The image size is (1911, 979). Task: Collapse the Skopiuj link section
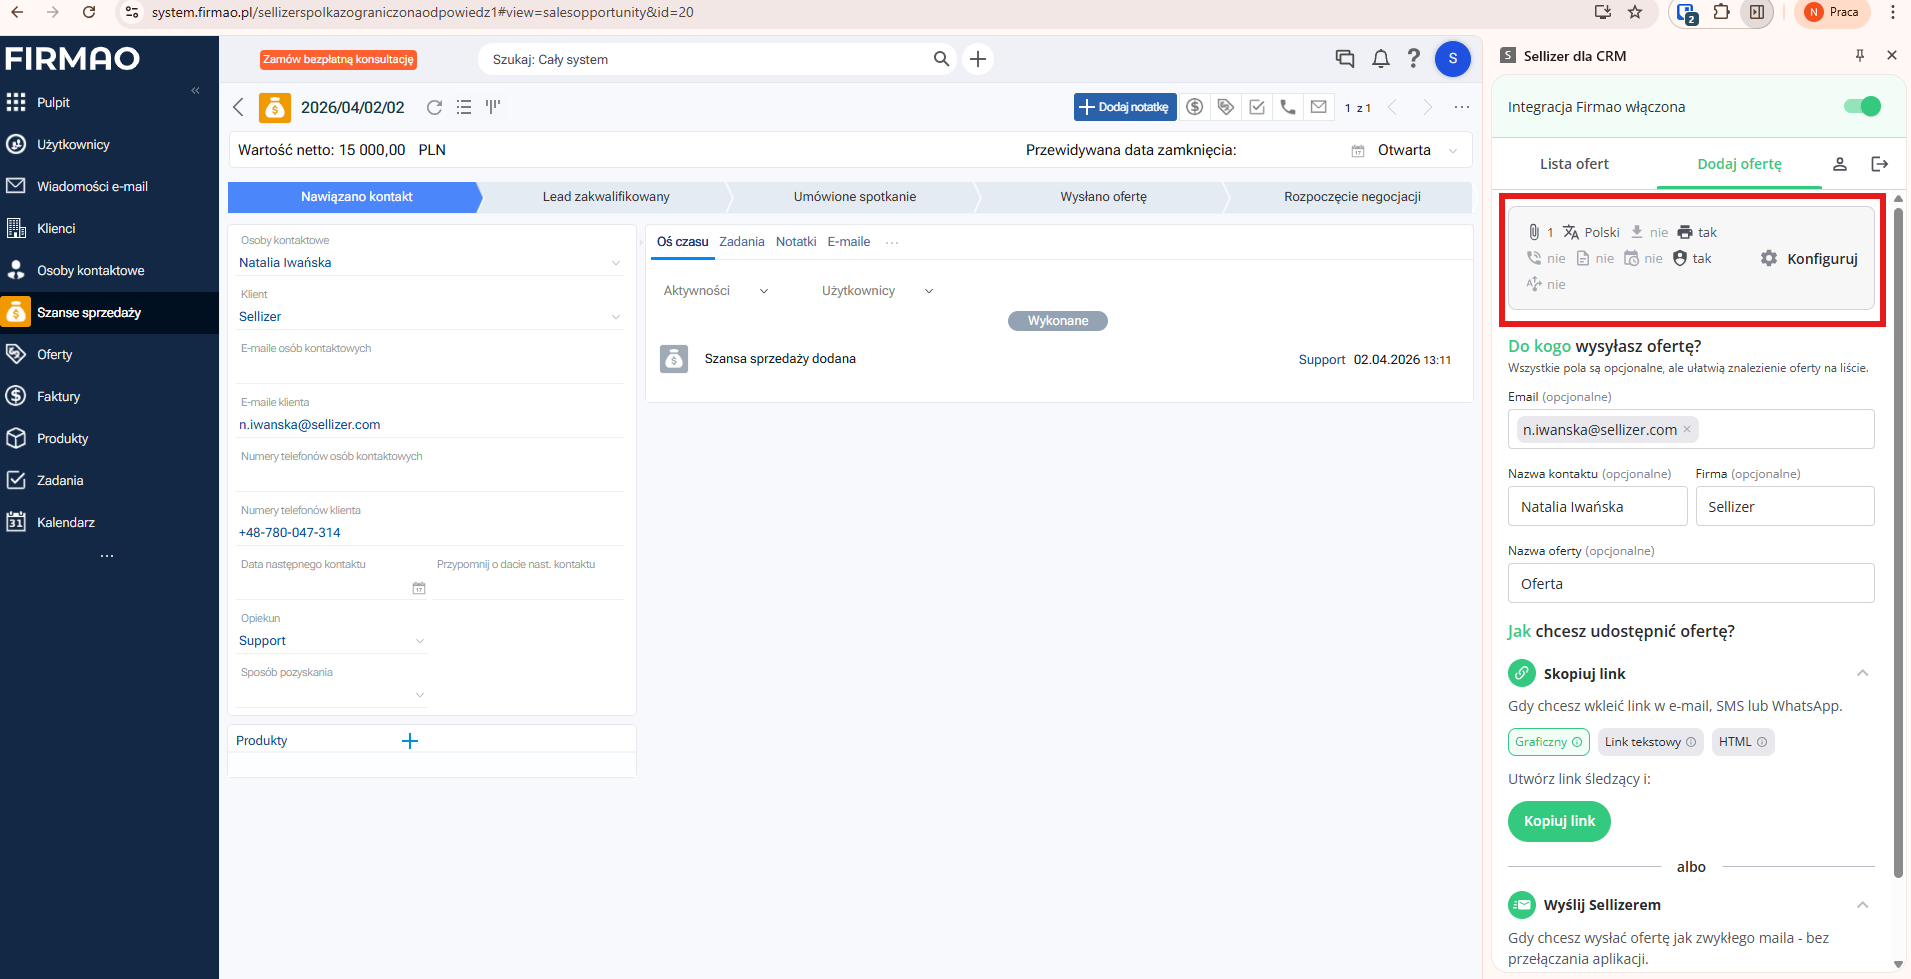point(1862,673)
